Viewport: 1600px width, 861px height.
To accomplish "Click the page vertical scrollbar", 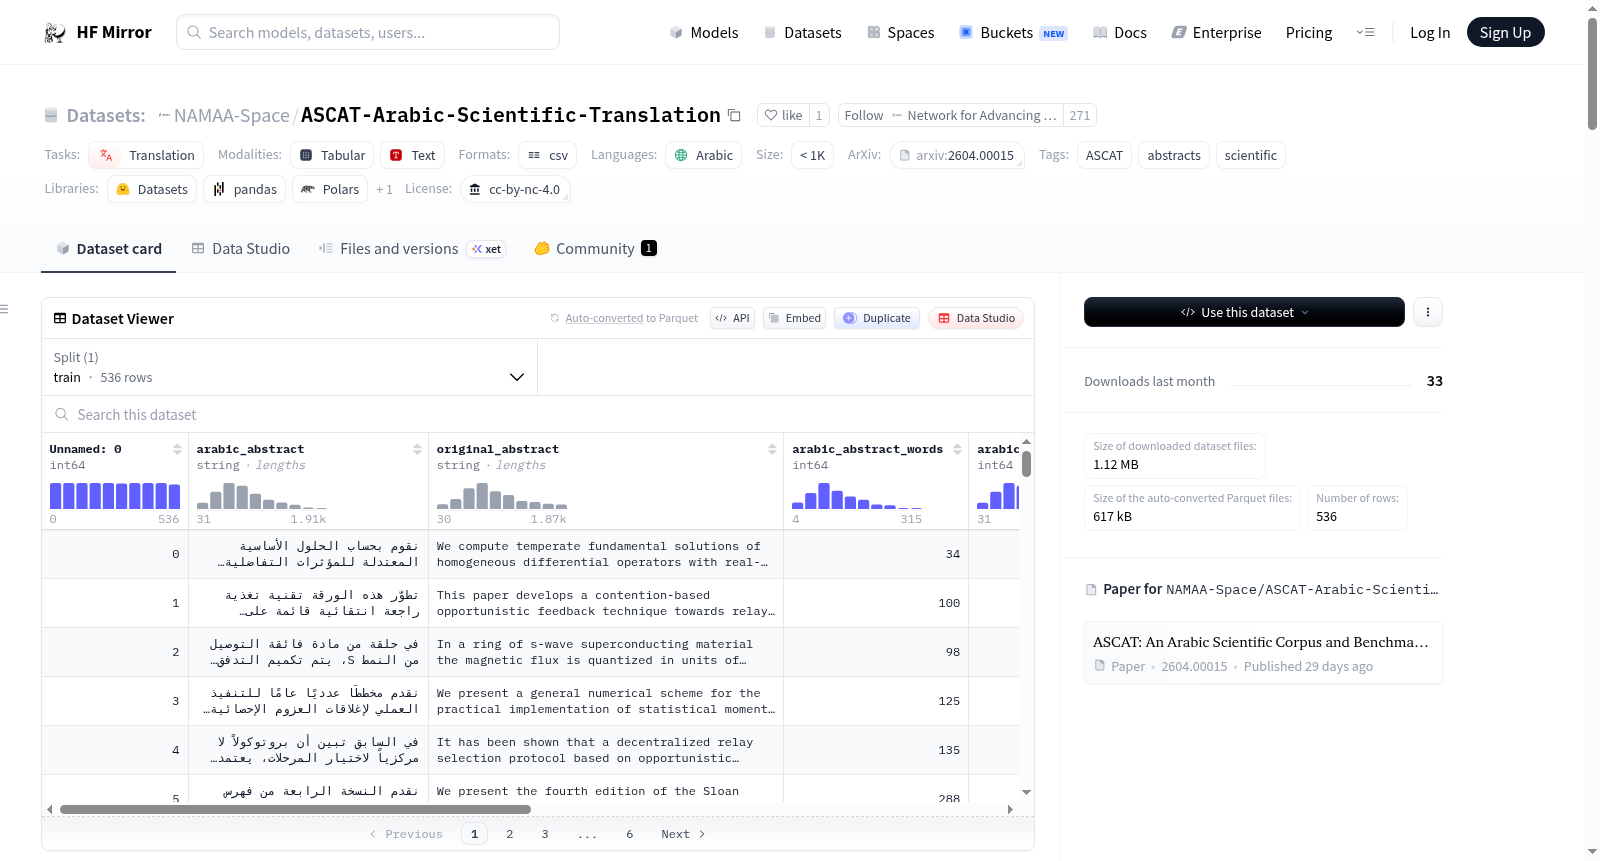I will coord(1593,74).
